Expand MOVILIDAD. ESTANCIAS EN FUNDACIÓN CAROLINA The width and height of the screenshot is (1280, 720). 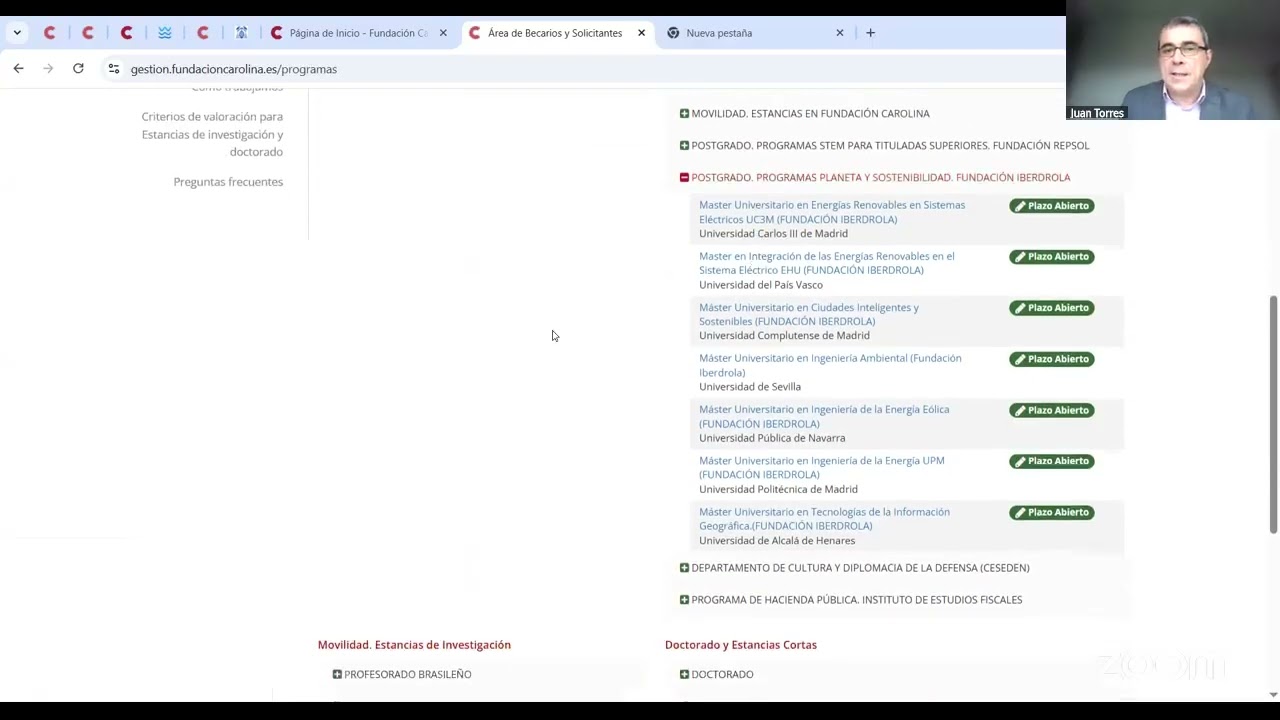pyautogui.click(x=804, y=114)
